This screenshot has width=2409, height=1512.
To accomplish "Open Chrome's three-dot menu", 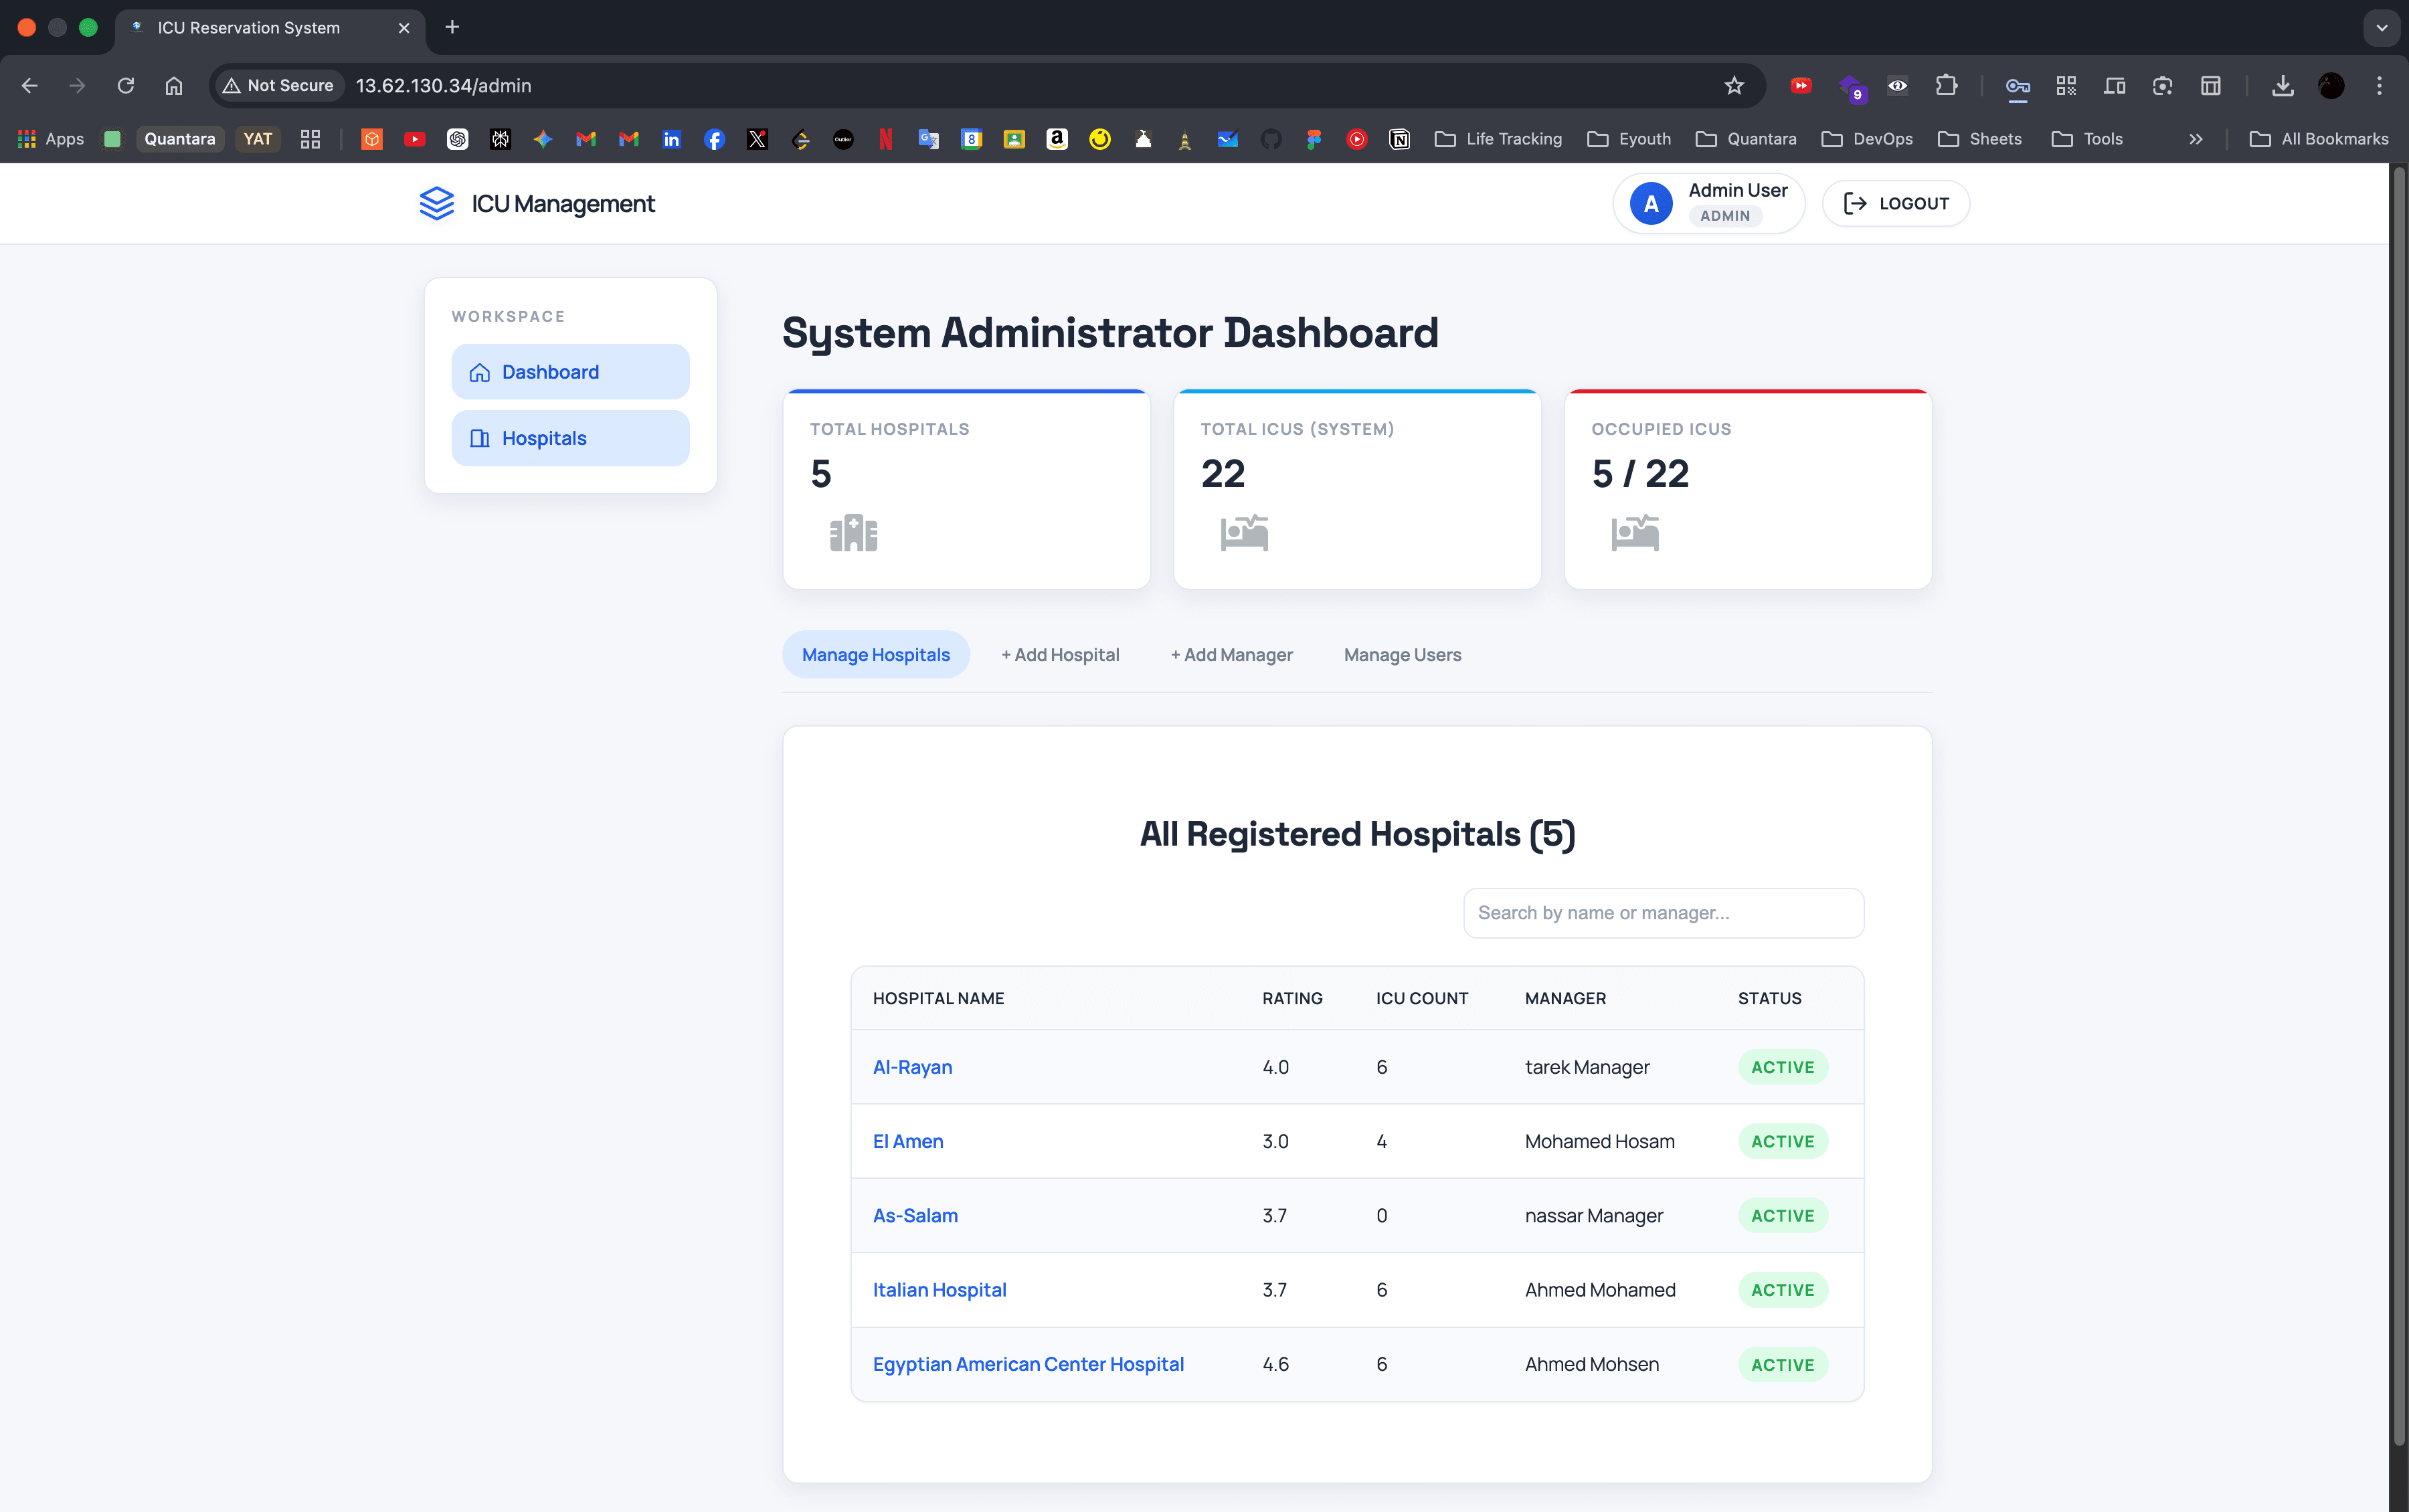I will pos(2381,86).
